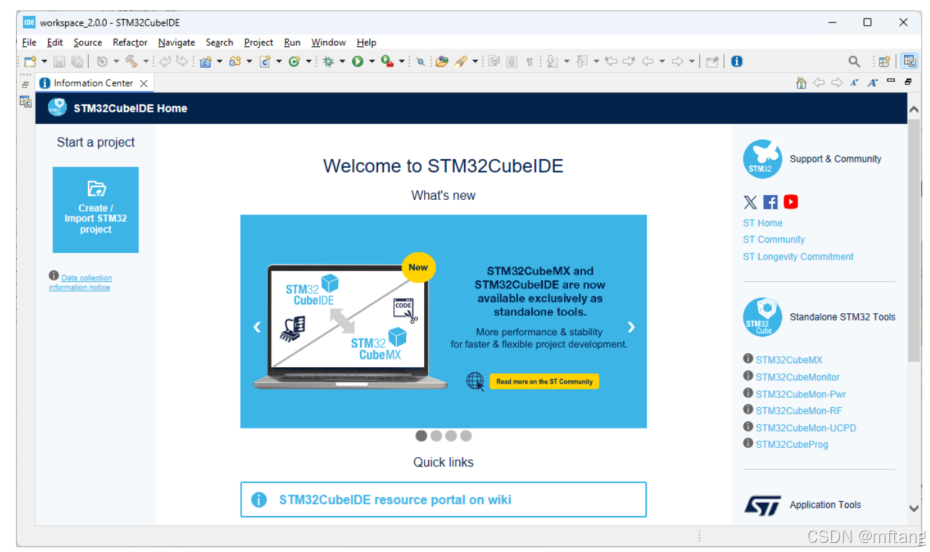Expand the flashlight Search dropdown arrow
This screenshot has height=552, width=930.
click(x=475, y=62)
